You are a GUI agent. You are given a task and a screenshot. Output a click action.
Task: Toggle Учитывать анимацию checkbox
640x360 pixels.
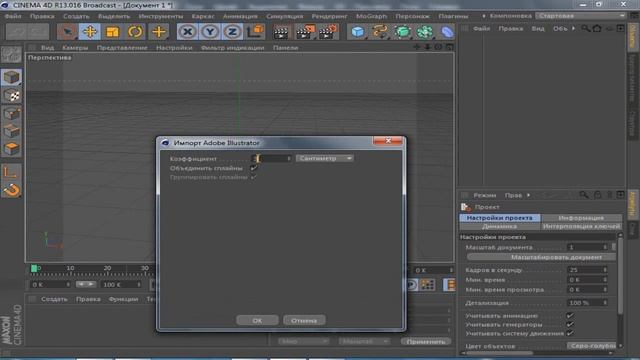pos(570,316)
